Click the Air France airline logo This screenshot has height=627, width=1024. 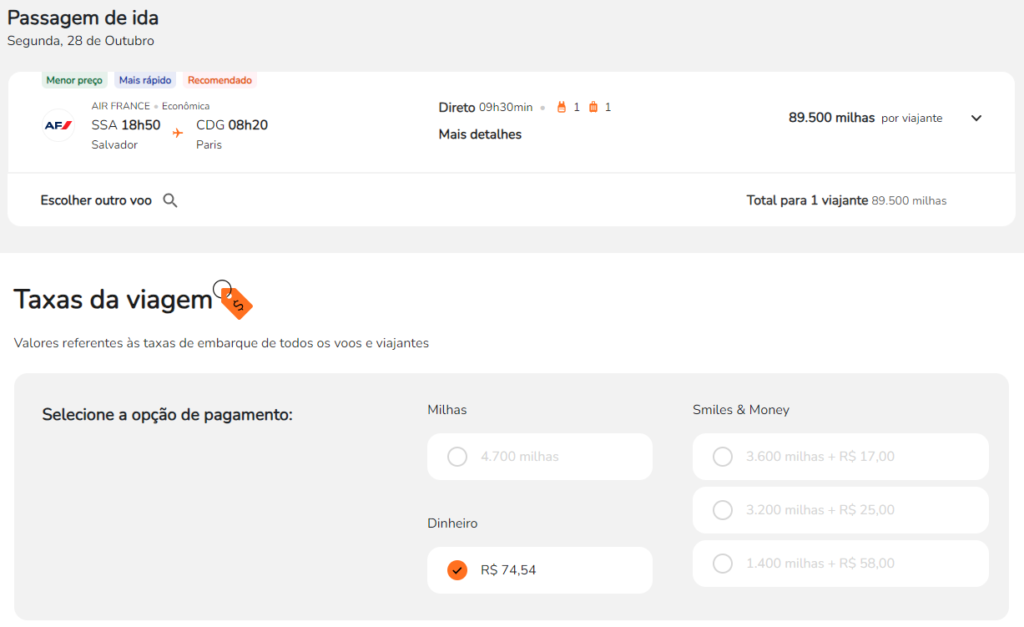[58, 125]
